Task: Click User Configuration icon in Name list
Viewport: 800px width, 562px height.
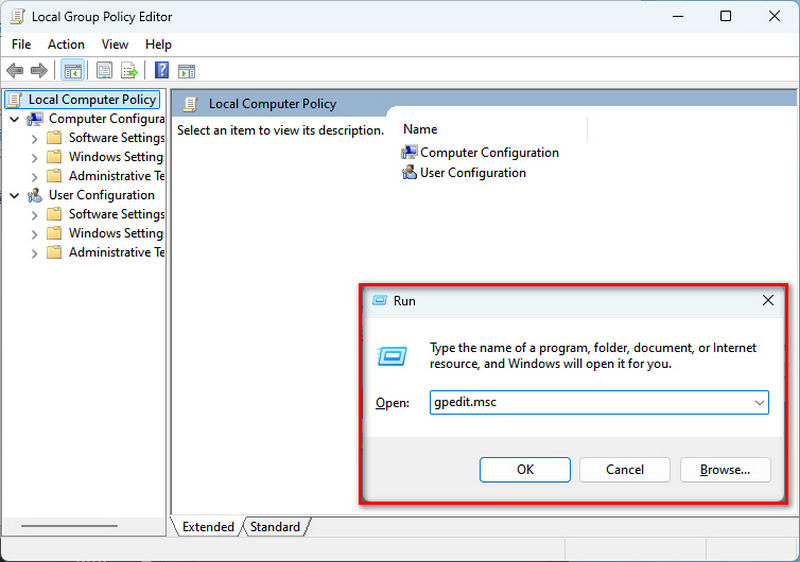Action: [409, 172]
